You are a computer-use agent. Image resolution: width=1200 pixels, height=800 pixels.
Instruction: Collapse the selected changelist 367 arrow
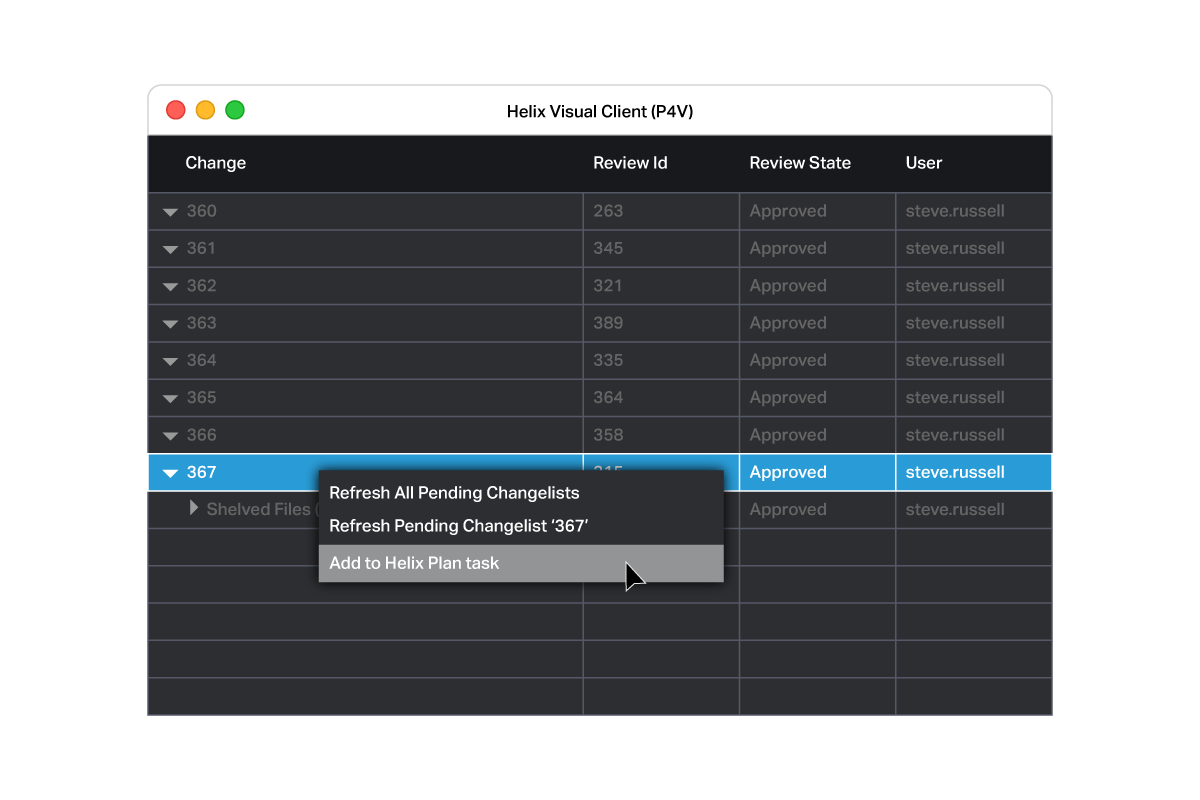[x=170, y=473]
